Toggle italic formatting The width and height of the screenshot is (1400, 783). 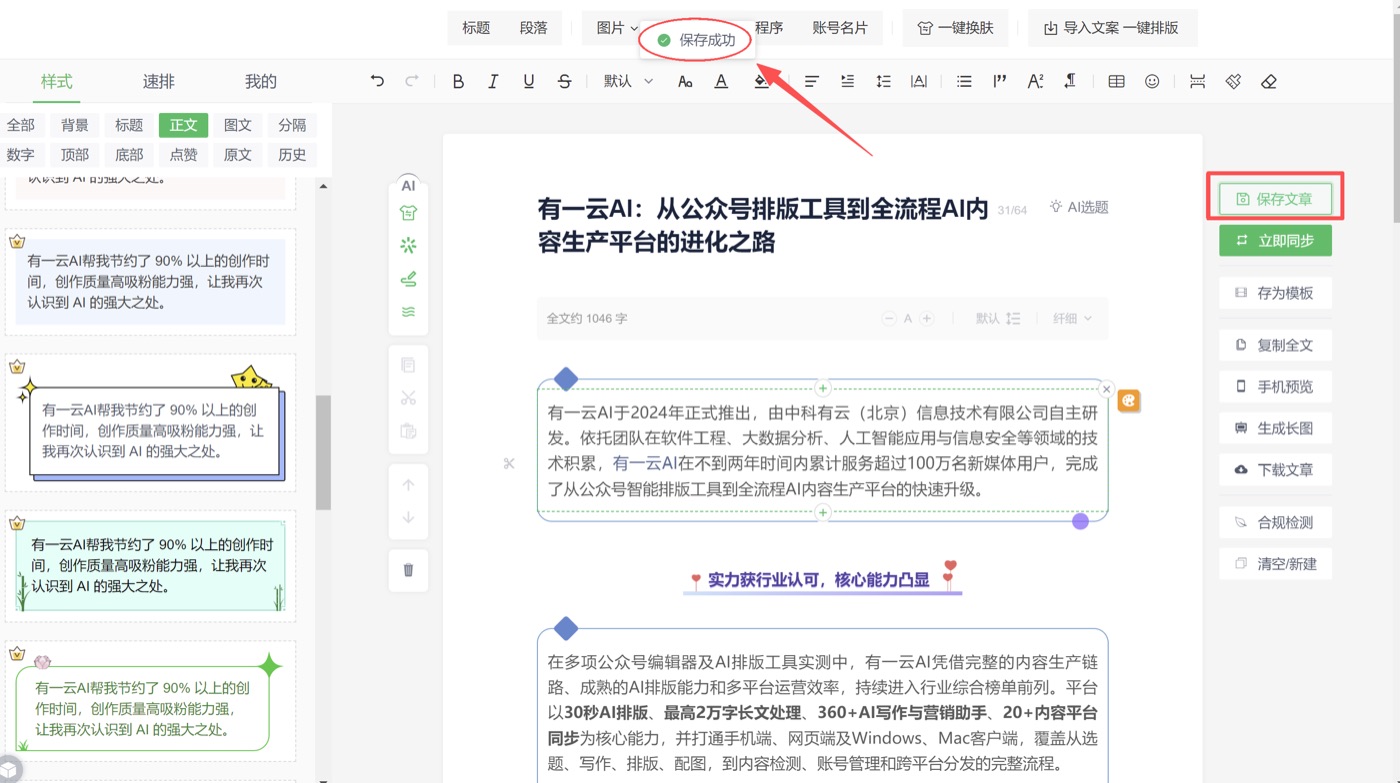click(x=493, y=82)
